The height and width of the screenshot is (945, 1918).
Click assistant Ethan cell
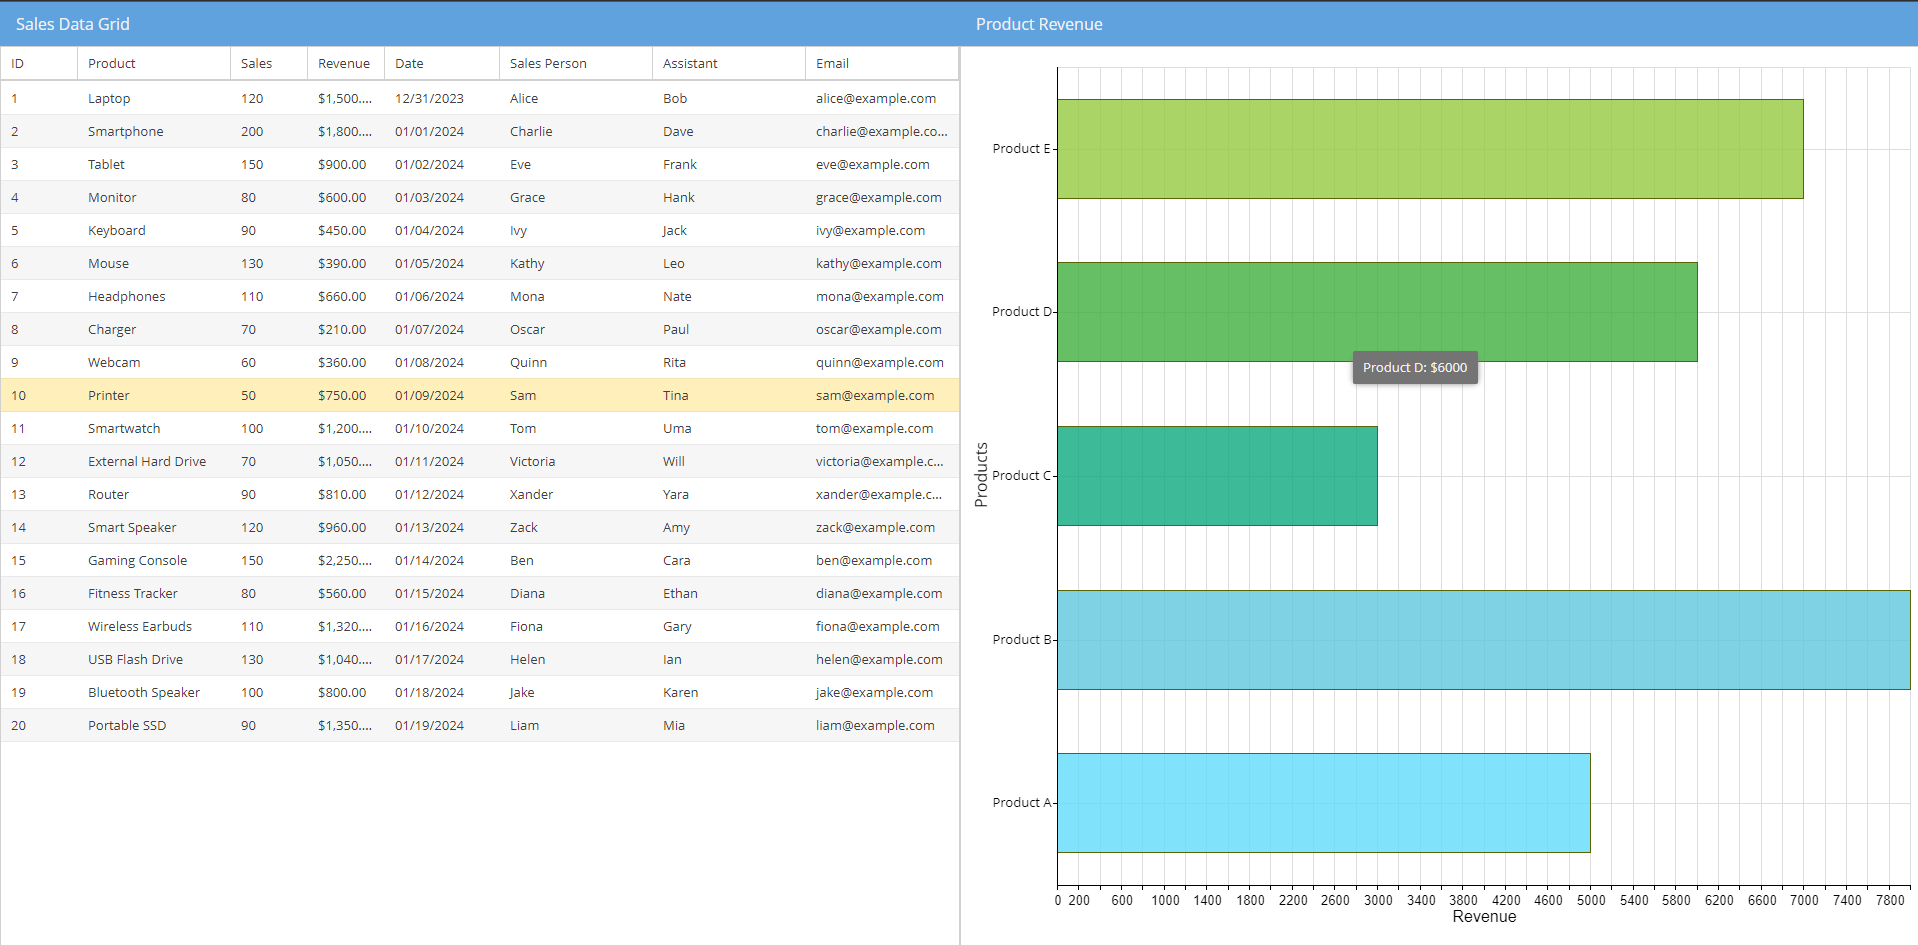pos(729,593)
